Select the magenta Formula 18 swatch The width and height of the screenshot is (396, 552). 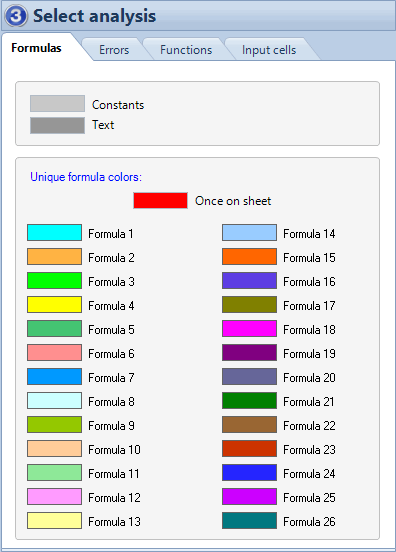click(x=249, y=328)
